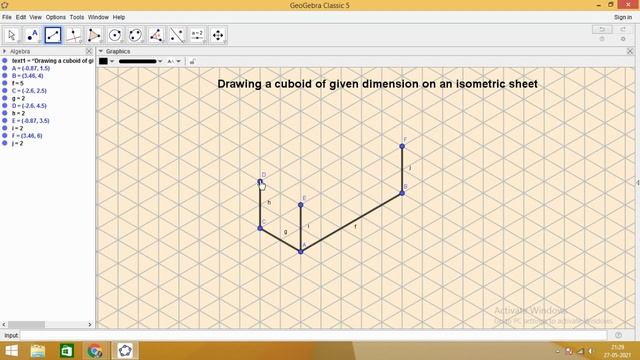This screenshot has height=360, width=640.
Task: Open the Settings gear icon
Action: 623,39
